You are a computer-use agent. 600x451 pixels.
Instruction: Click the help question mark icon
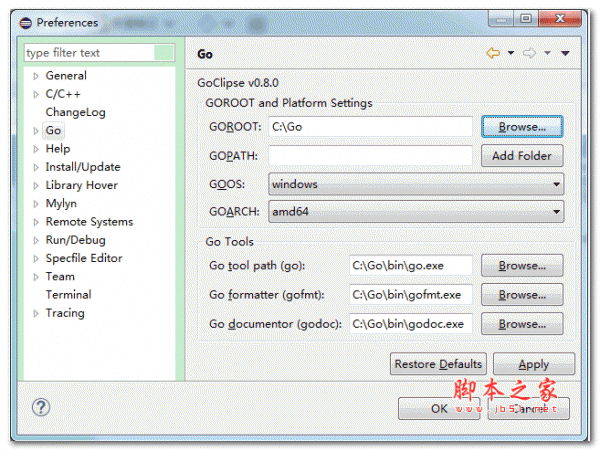coord(41,408)
